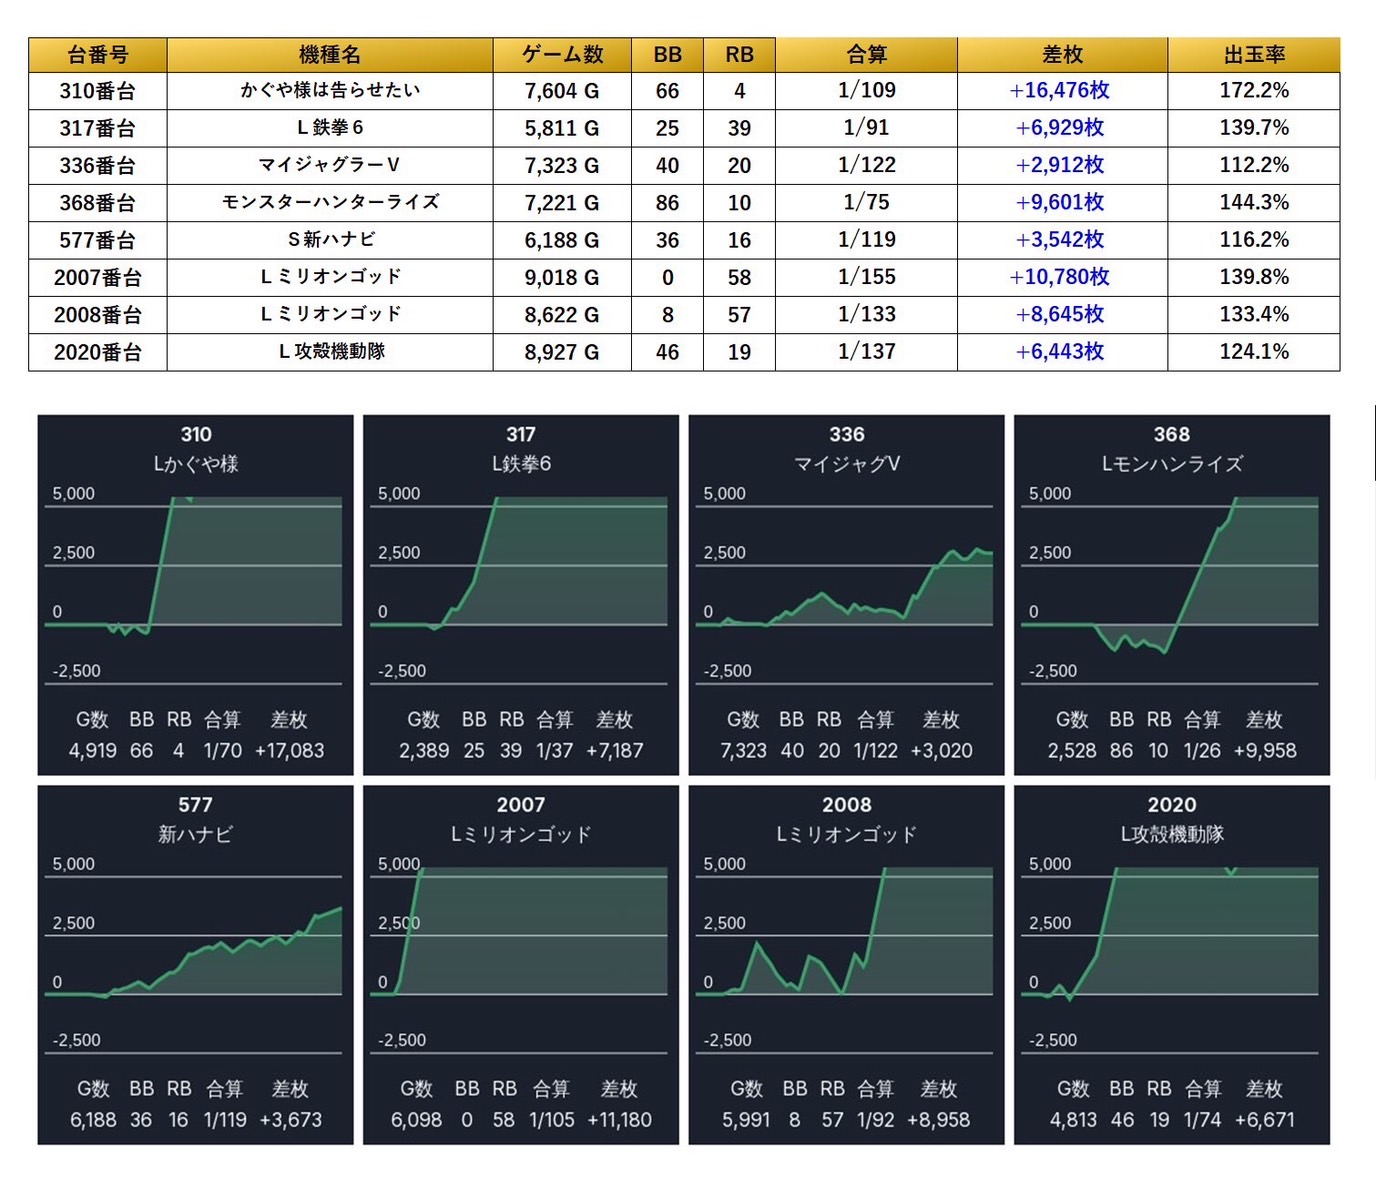
Task: Click the 139.8% payout rate
Action: [1254, 276]
